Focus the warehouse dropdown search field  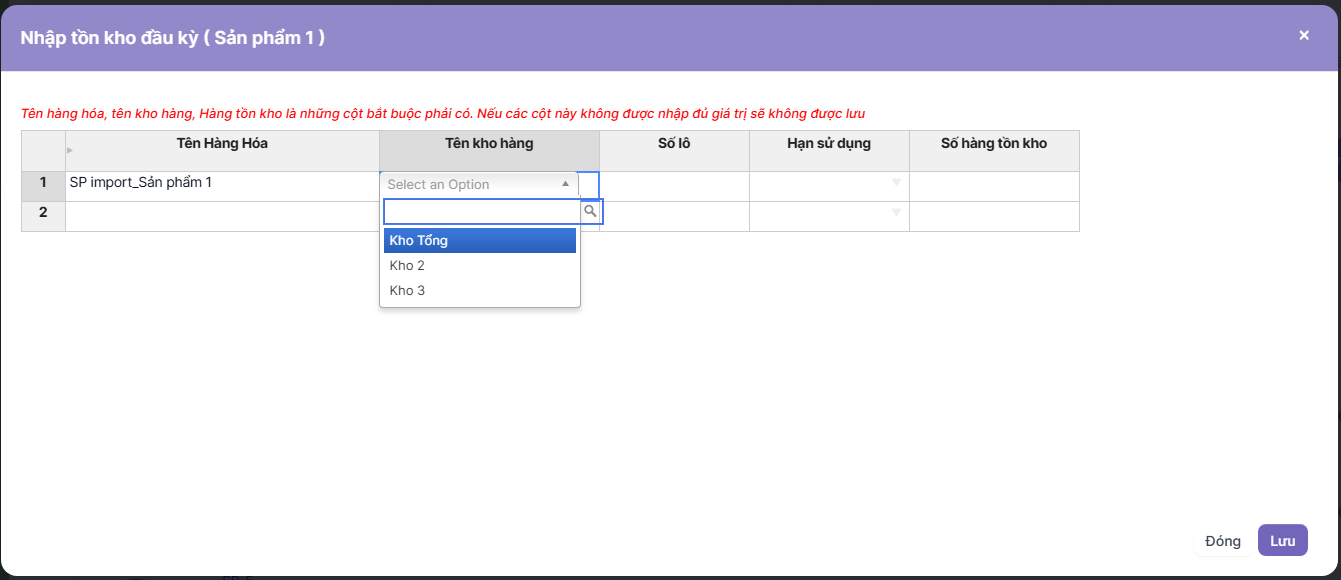click(x=481, y=211)
